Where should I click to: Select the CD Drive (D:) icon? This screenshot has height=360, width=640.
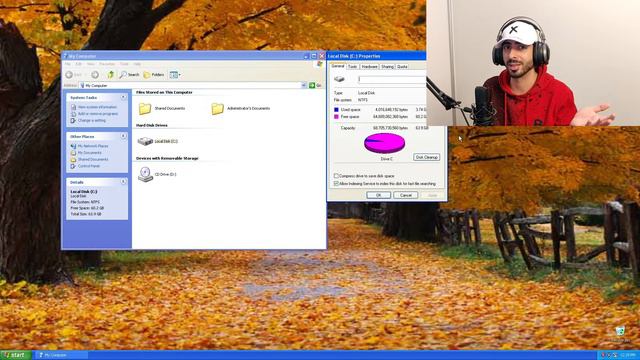click(145, 174)
